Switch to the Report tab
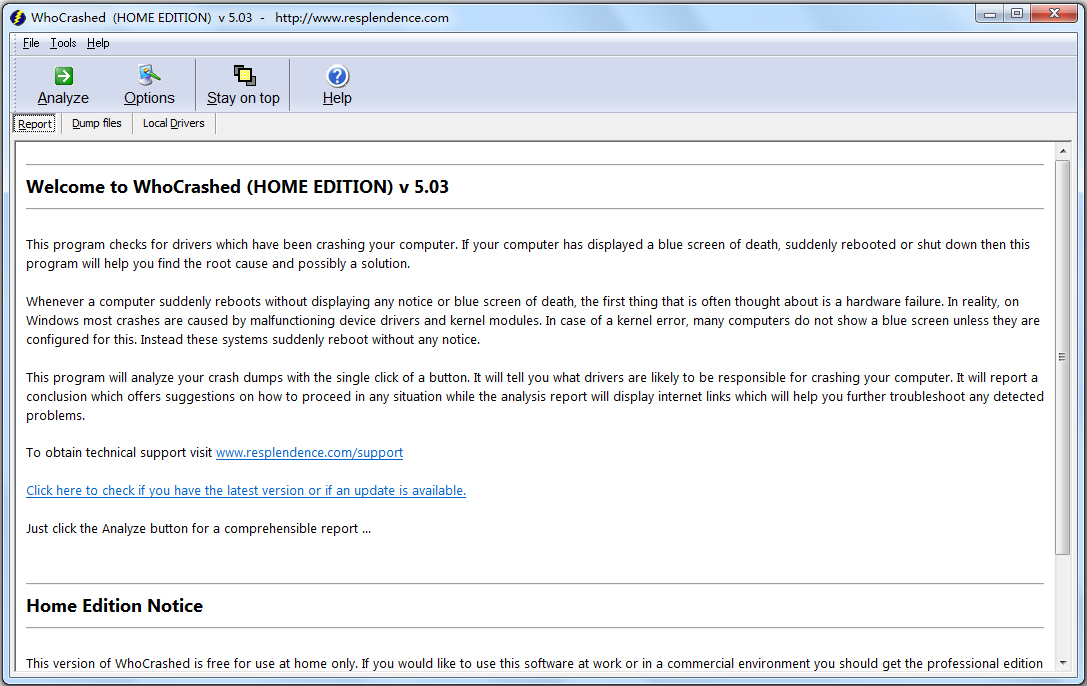1087x686 pixels. pos(35,124)
